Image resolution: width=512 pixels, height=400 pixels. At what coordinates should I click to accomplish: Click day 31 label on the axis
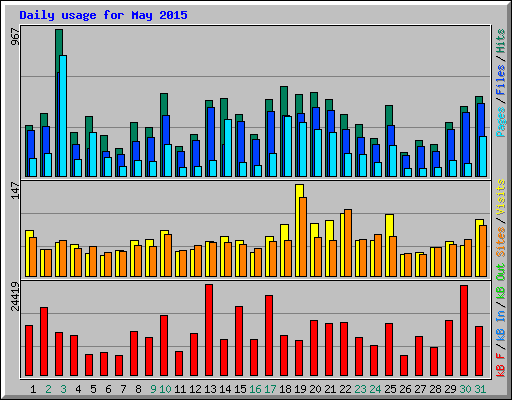(x=480, y=389)
